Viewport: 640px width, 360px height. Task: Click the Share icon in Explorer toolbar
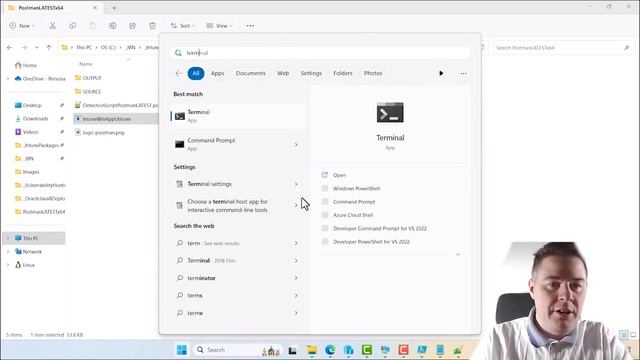pos(133,26)
